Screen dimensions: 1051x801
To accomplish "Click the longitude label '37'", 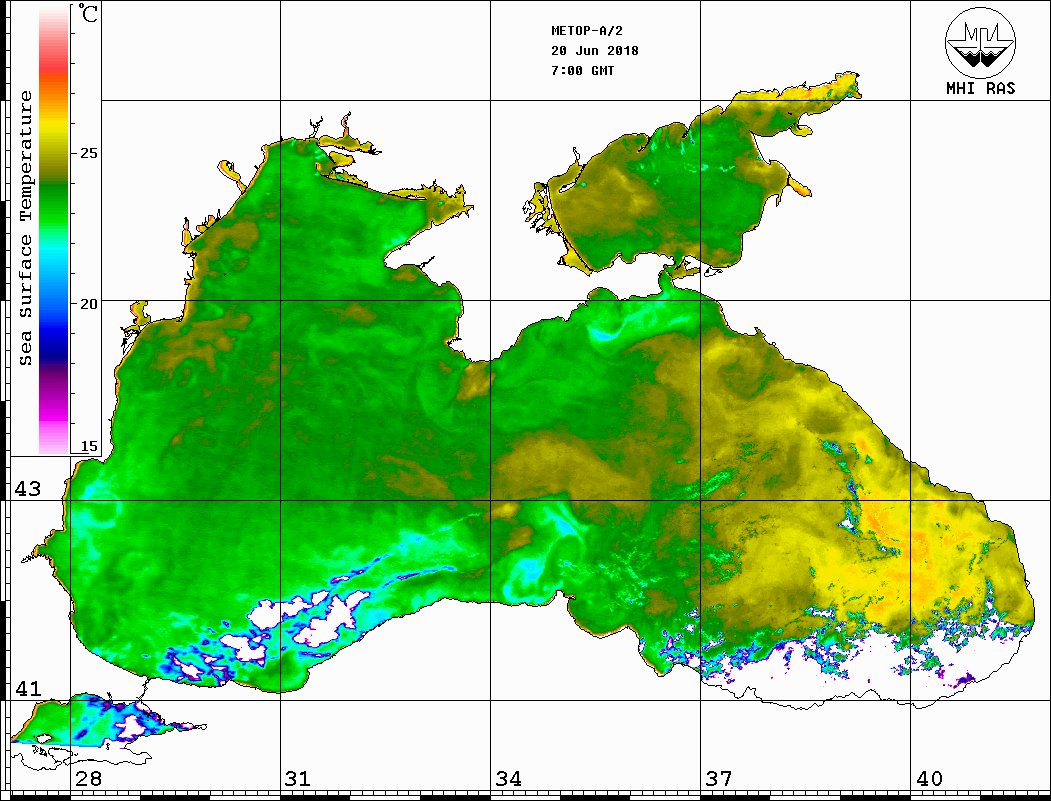I will [719, 779].
